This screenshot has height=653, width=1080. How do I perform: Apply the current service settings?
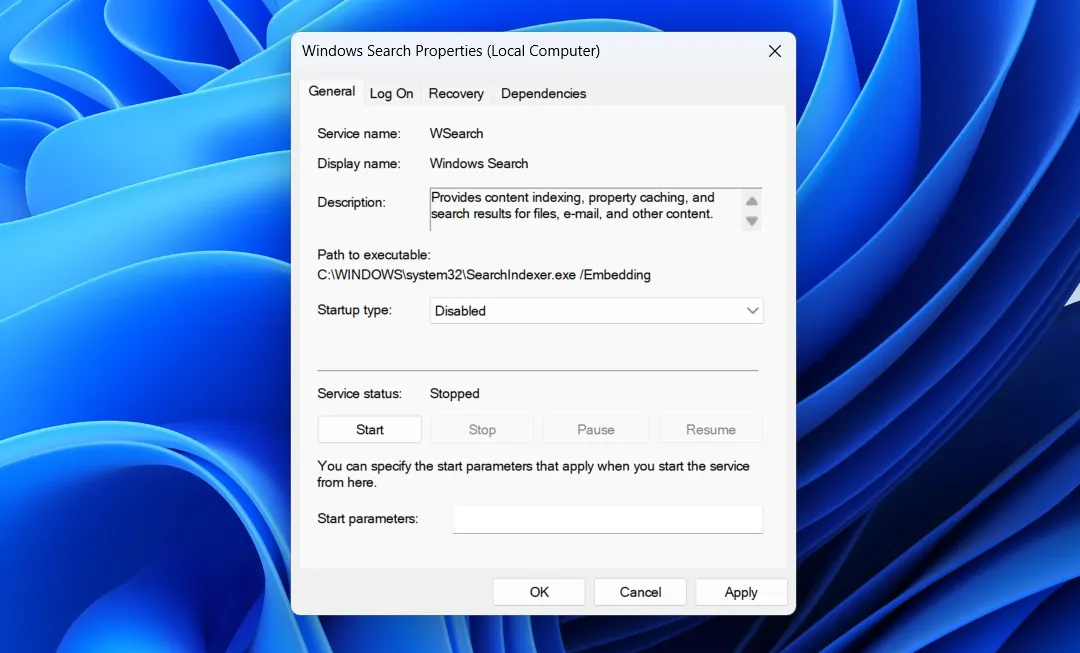[741, 591]
